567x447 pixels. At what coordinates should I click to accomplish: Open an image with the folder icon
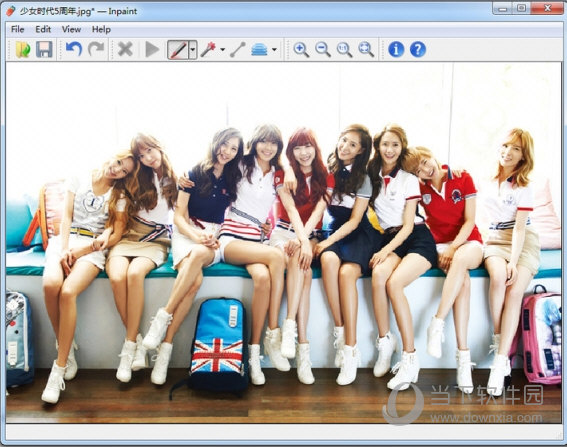click(x=23, y=49)
